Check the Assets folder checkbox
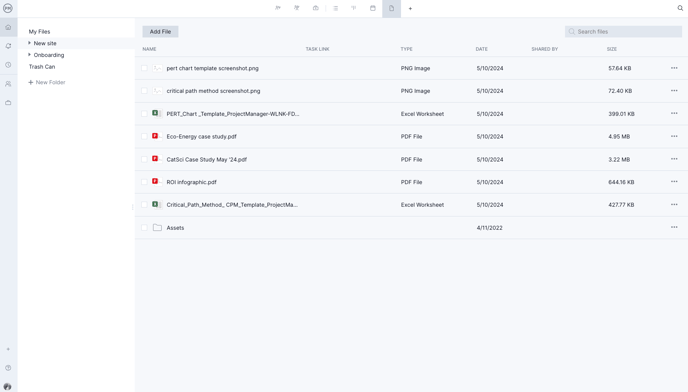This screenshot has height=392, width=688. click(144, 228)
